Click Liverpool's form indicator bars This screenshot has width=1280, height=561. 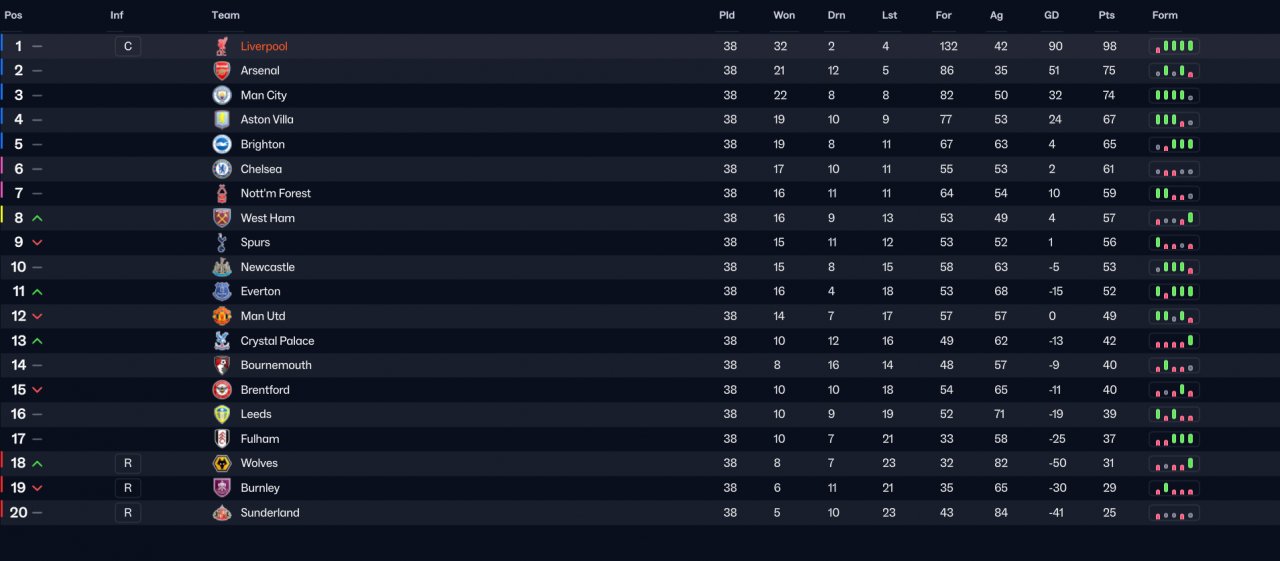(1174, 46)
